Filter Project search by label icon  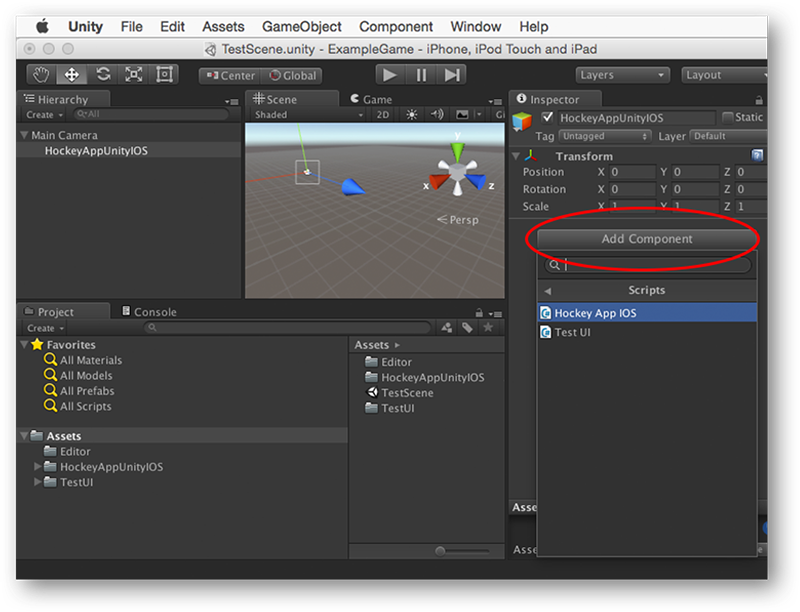467,327
